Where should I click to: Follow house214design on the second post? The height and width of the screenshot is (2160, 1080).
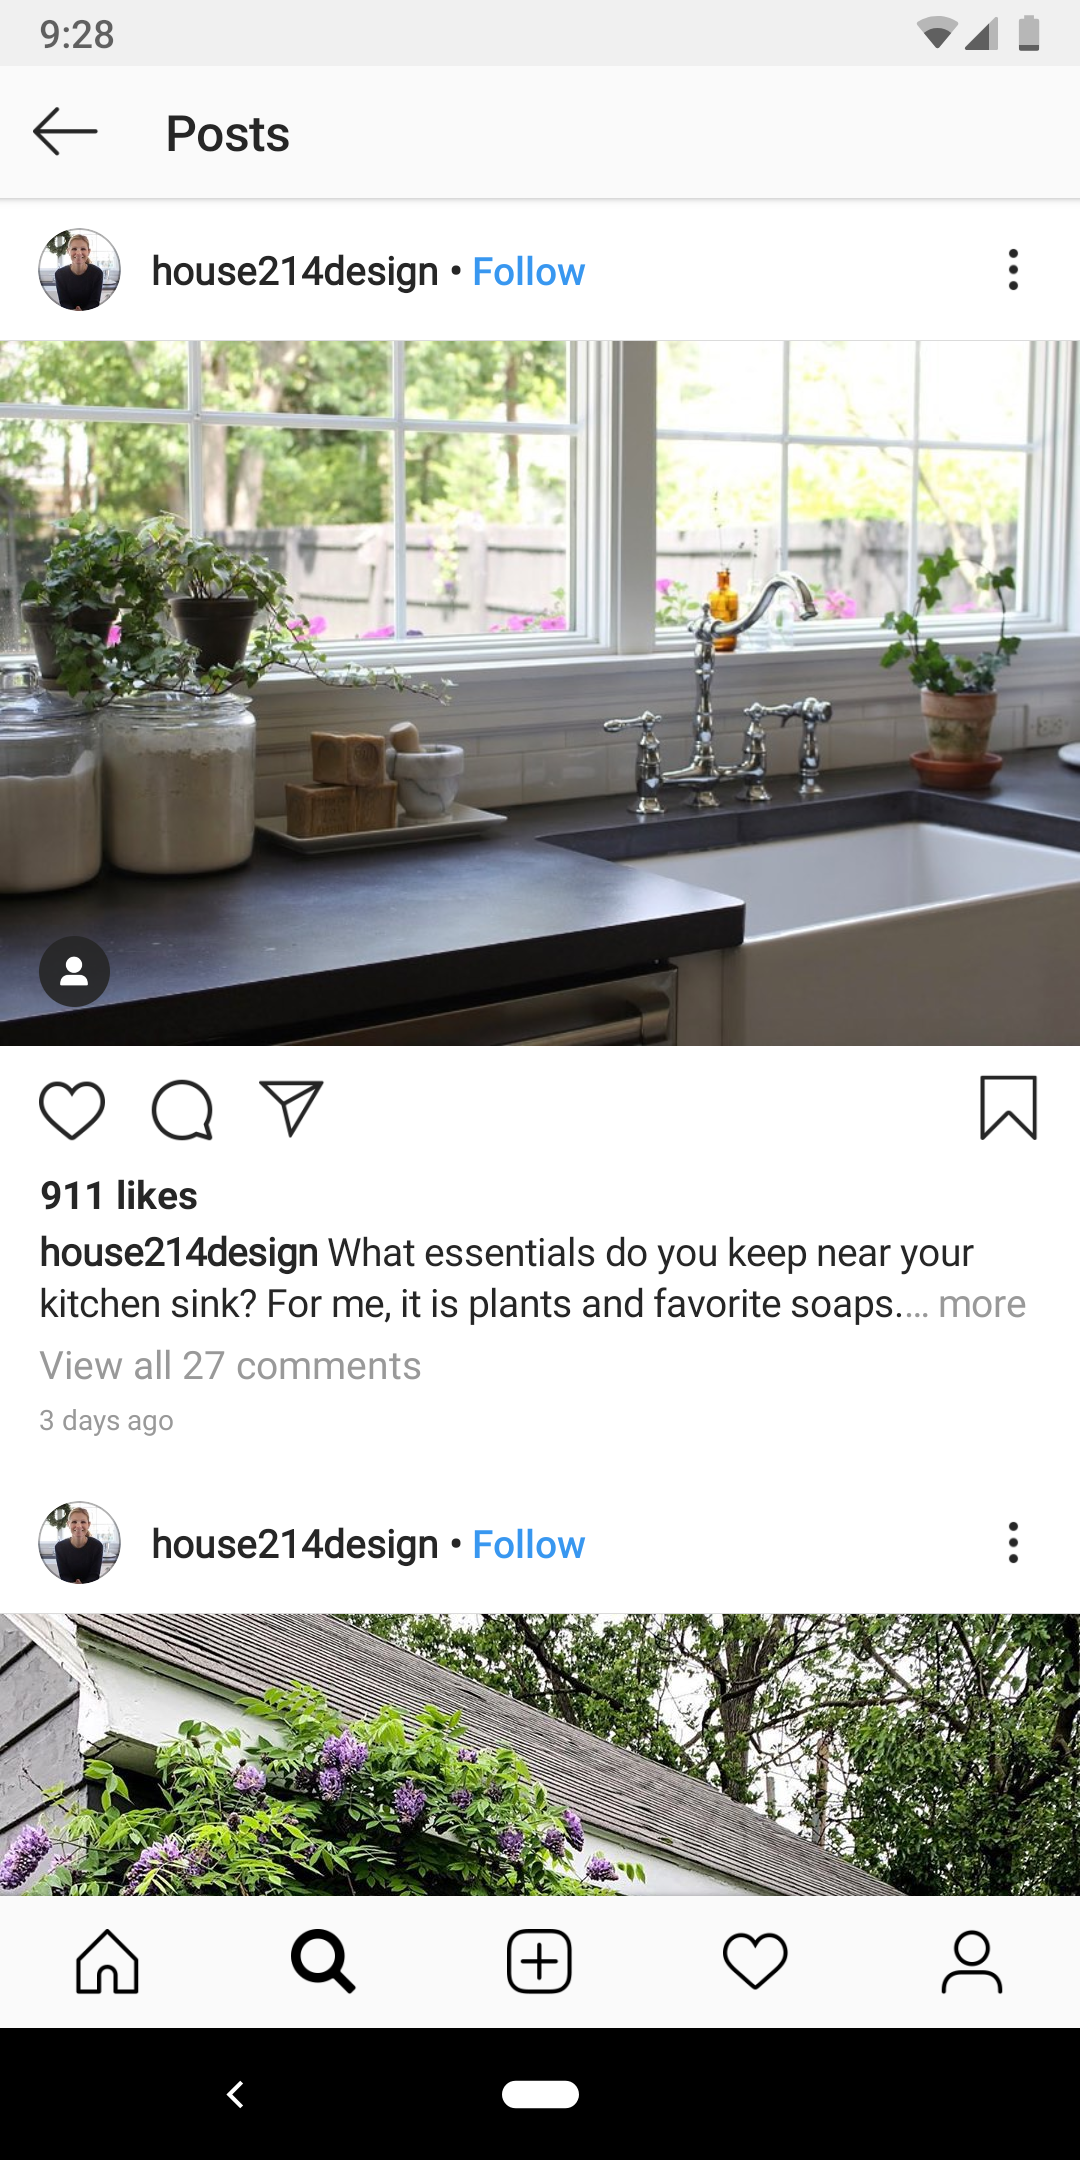point(528,1545)
